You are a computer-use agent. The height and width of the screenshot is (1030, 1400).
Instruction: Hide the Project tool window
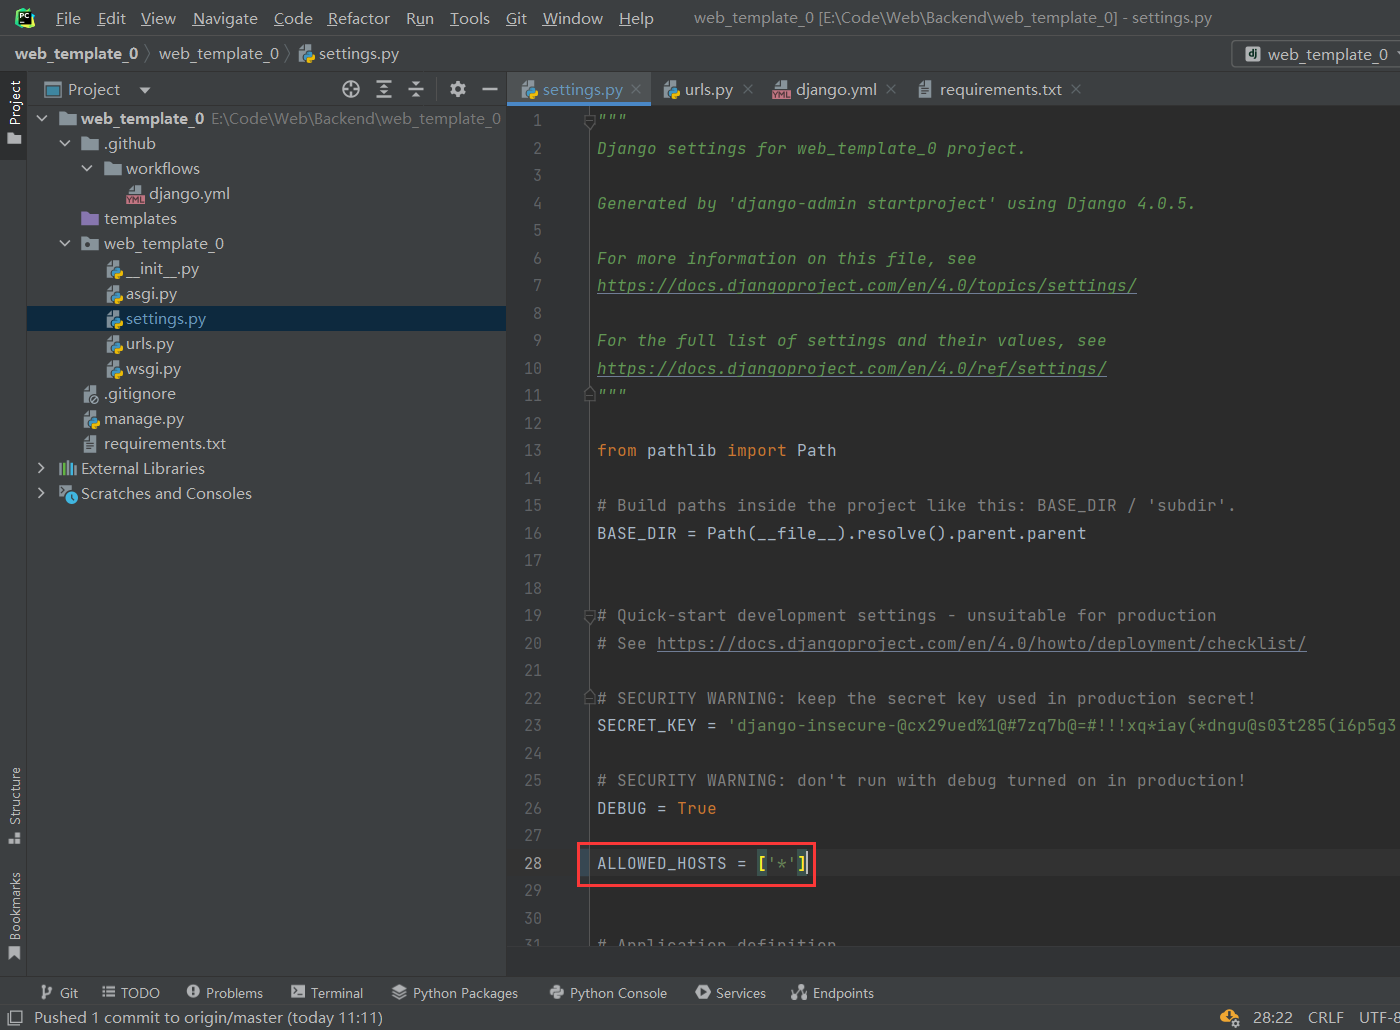pyautogui.click(x=490, y=90)
